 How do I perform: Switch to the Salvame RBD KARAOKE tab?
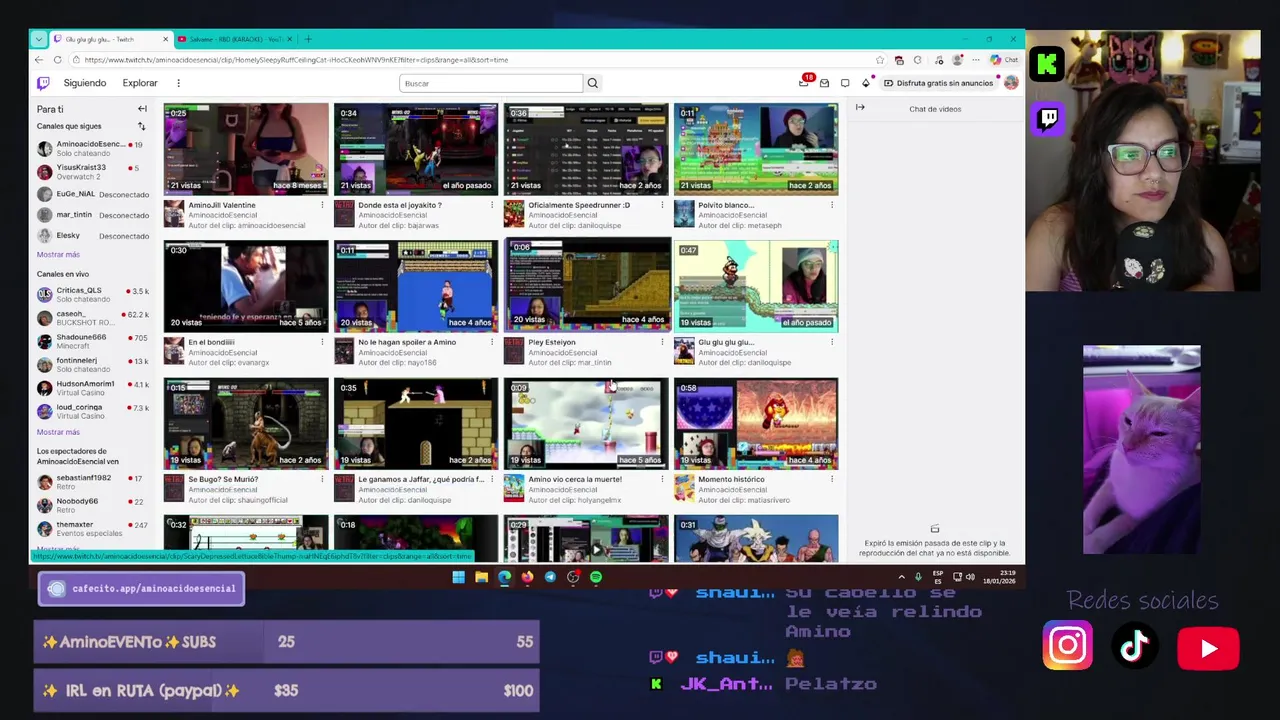[234, 39]
